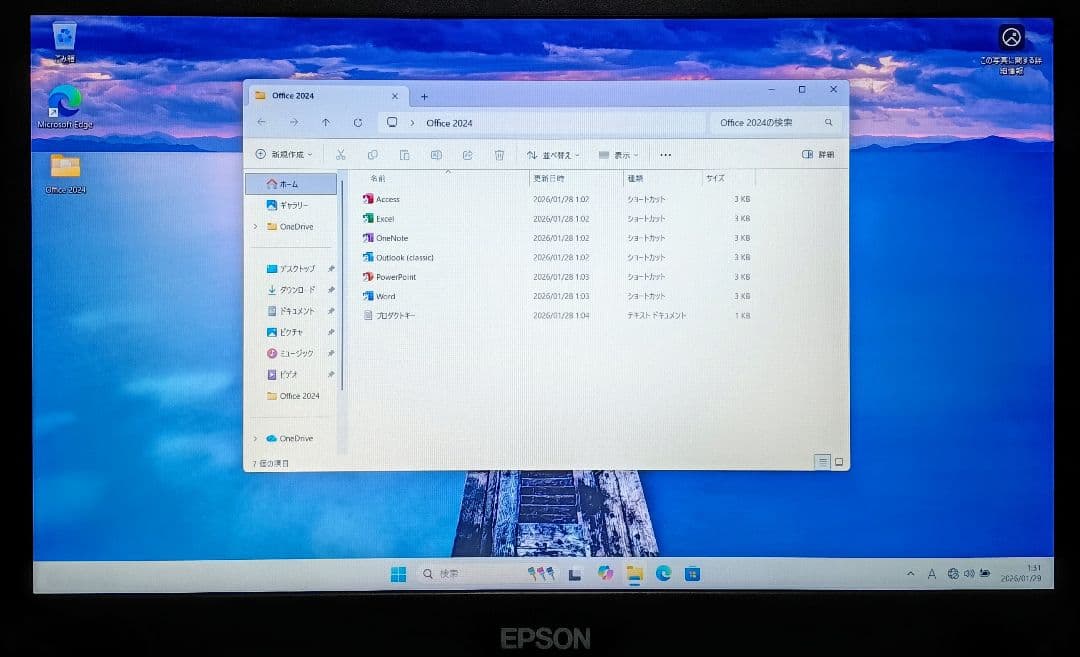Switch to large thumbnail view at bottom right
This screenshot has width=1080, height=657.
point(838,461)
